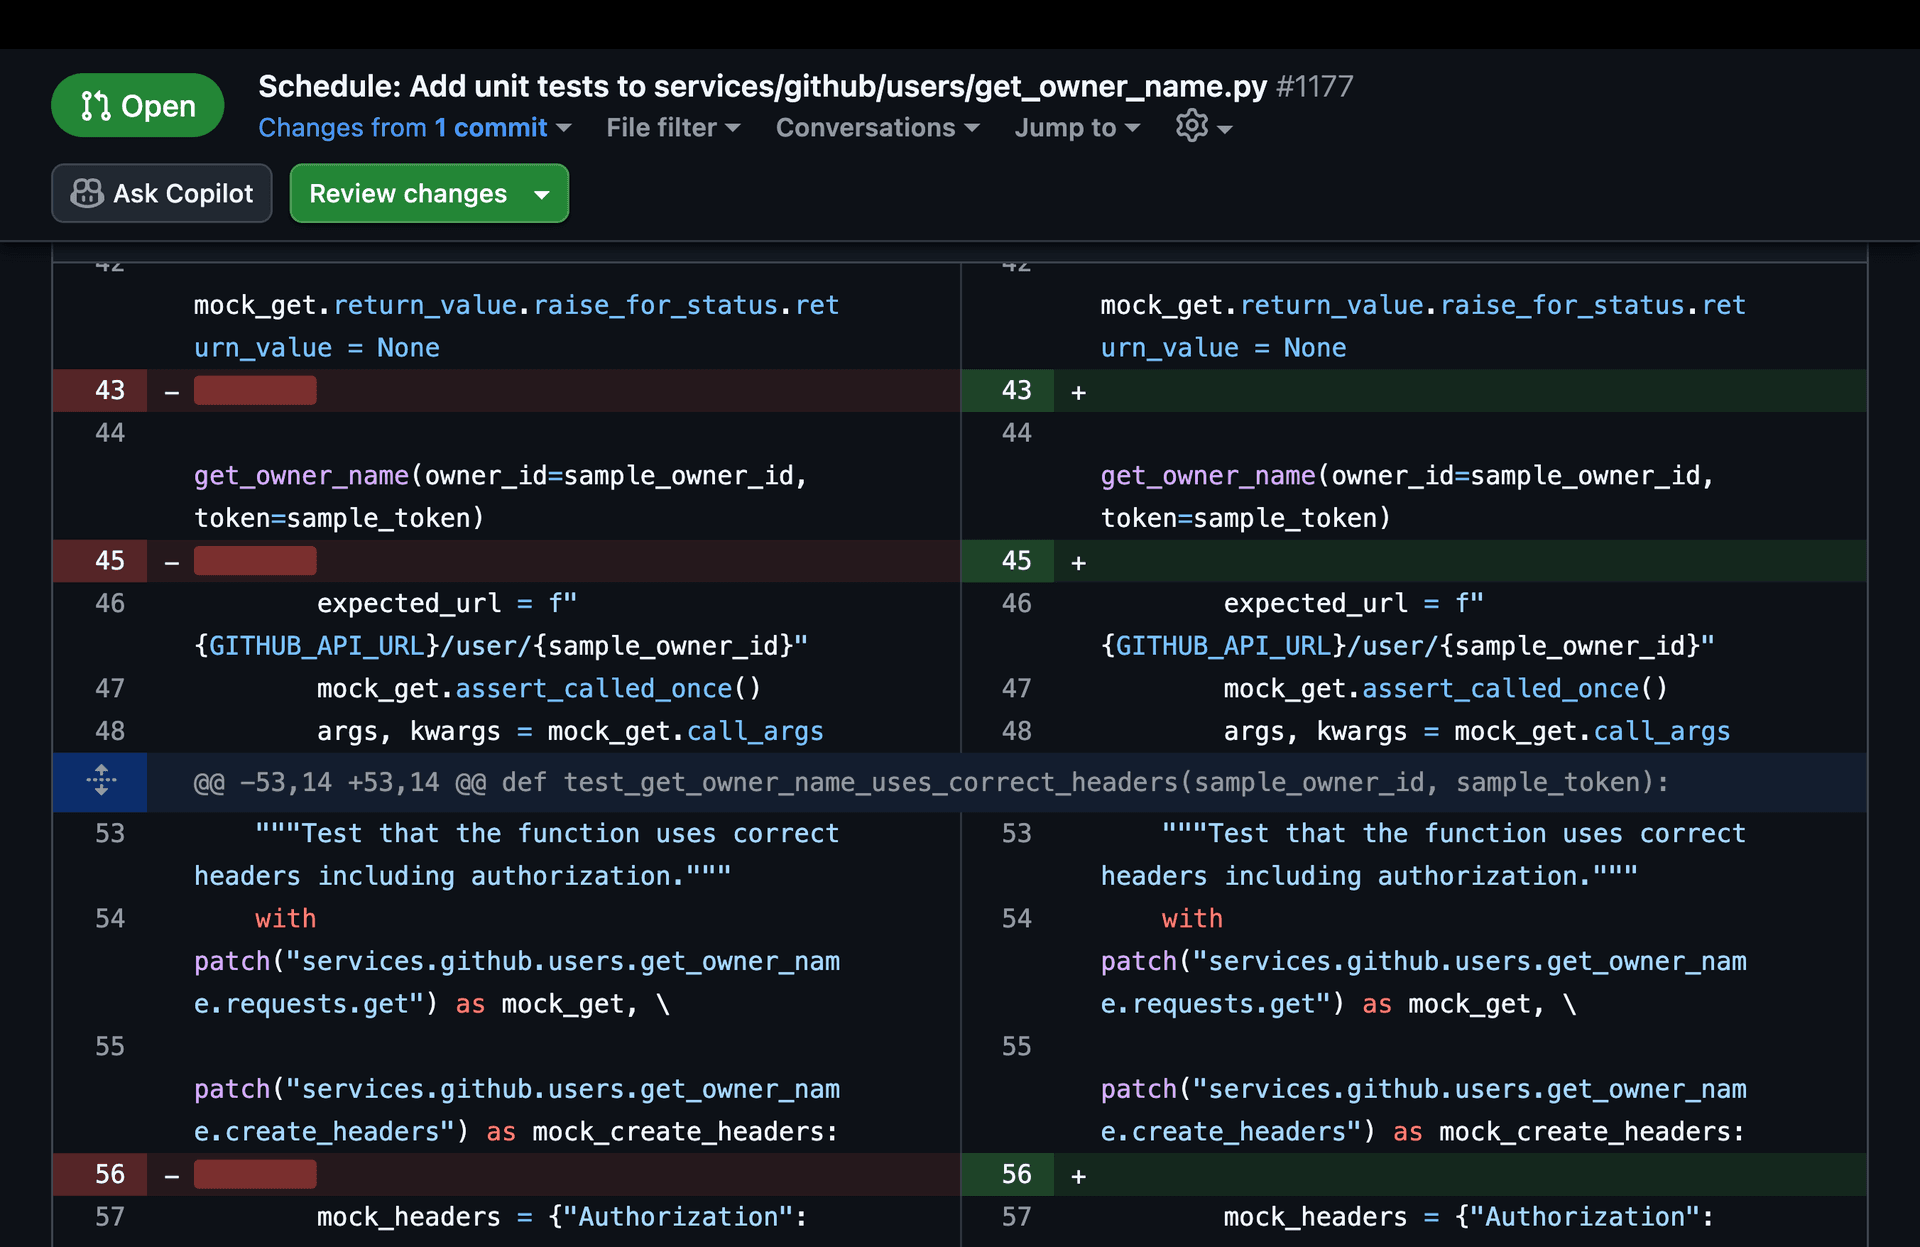Click left line number 48
This screenshot has height=1247, width=1920.
(x=109, y=731)
